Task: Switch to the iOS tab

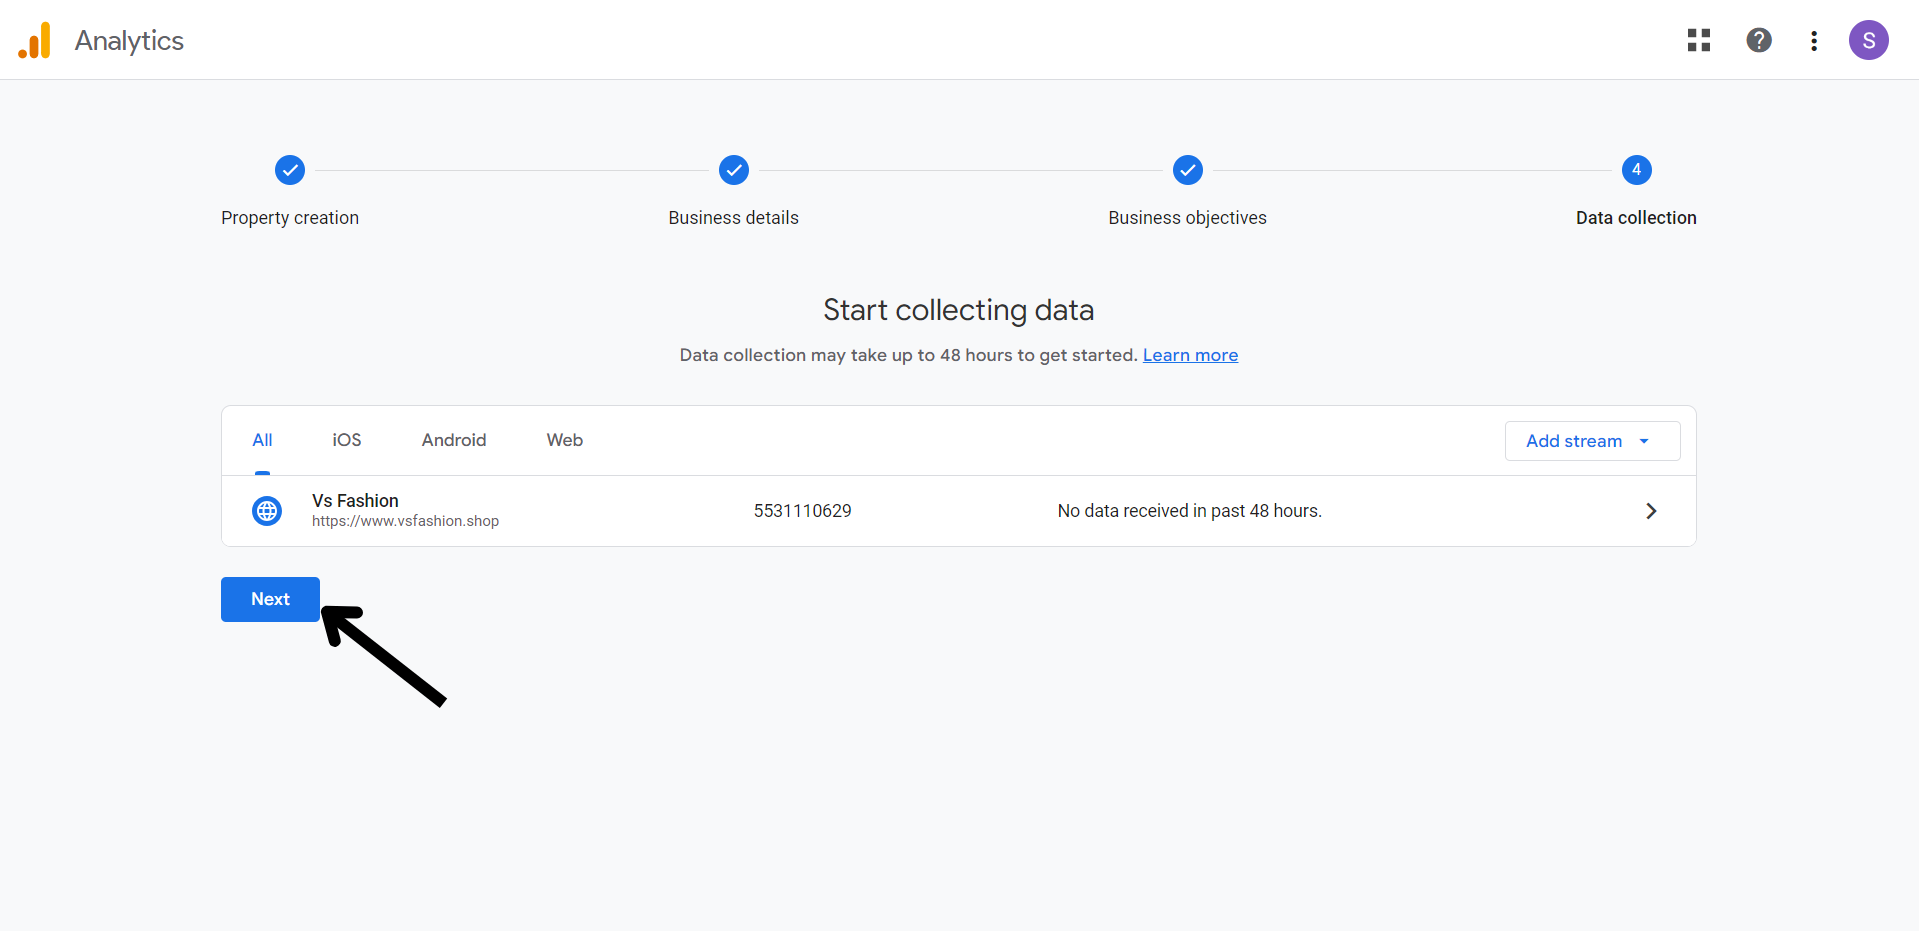Action: (x=347, y=440)
